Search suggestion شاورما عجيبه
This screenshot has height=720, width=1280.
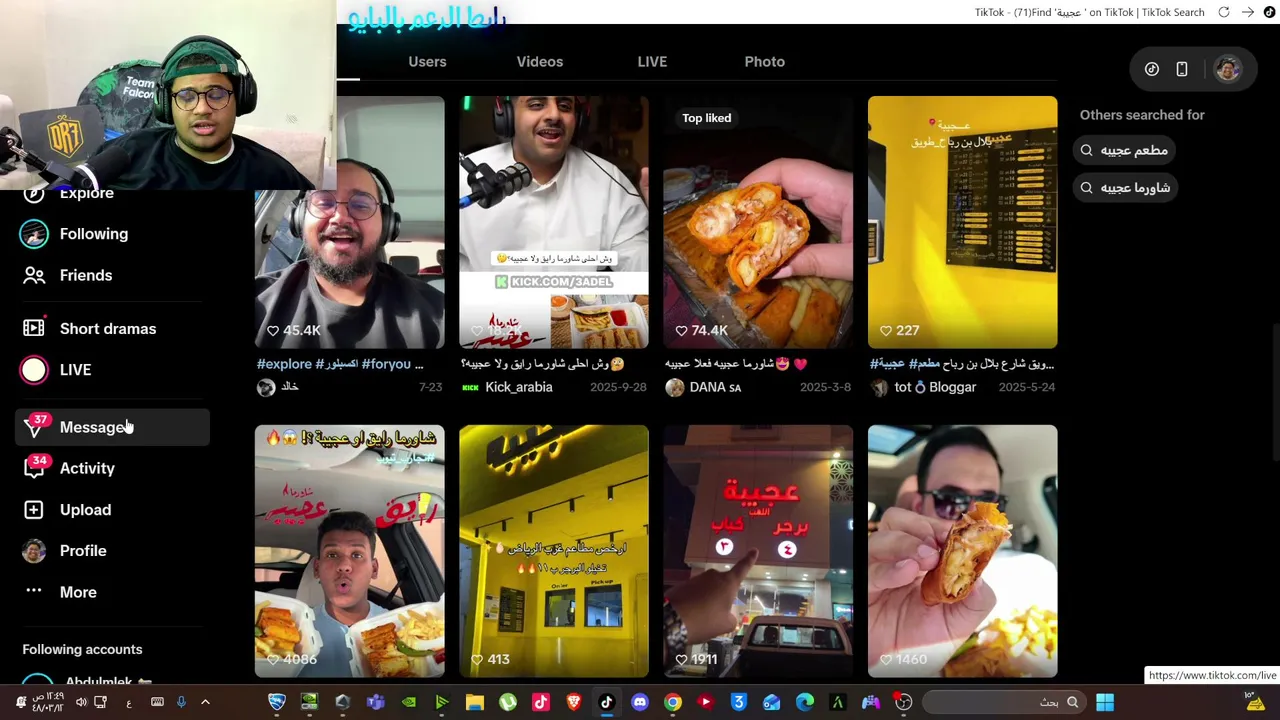pos(1124,187)
